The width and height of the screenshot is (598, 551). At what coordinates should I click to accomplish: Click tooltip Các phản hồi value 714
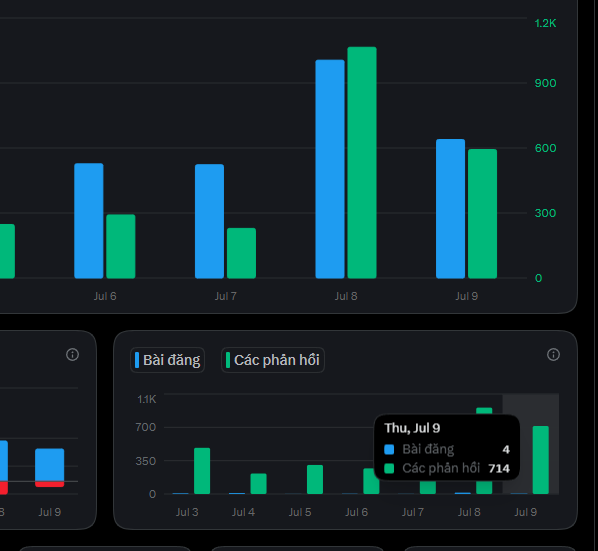(x=499, y=468)
